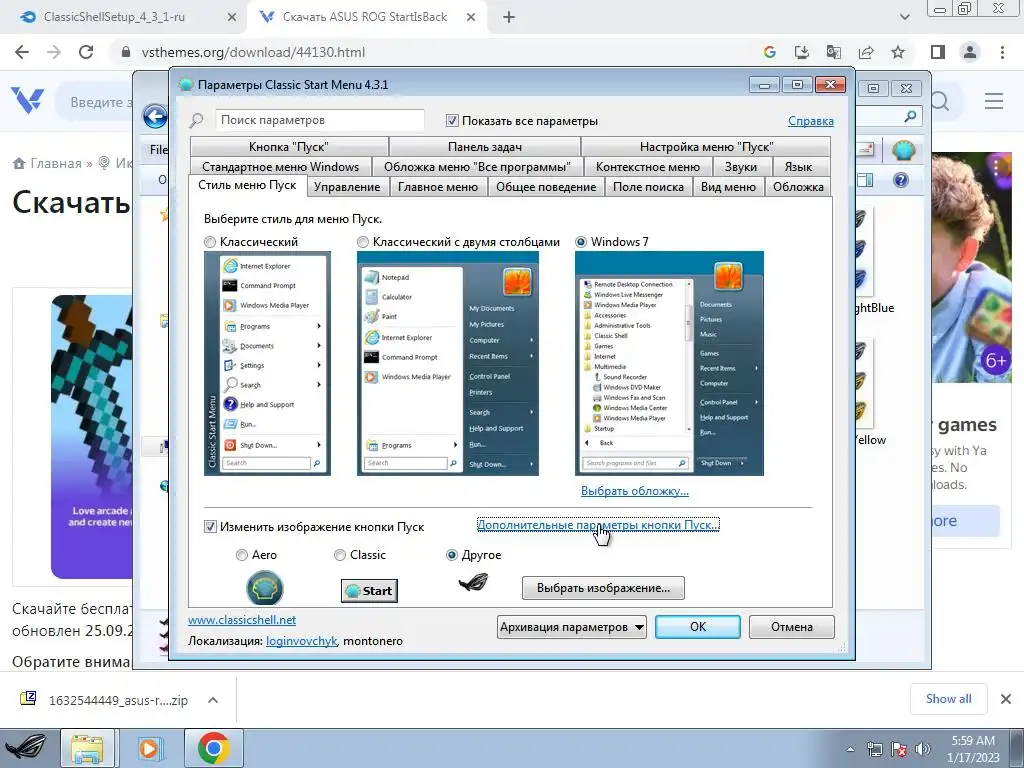
Task: Click the Поиск параметров search field
Action: click(x=319, y=120)
